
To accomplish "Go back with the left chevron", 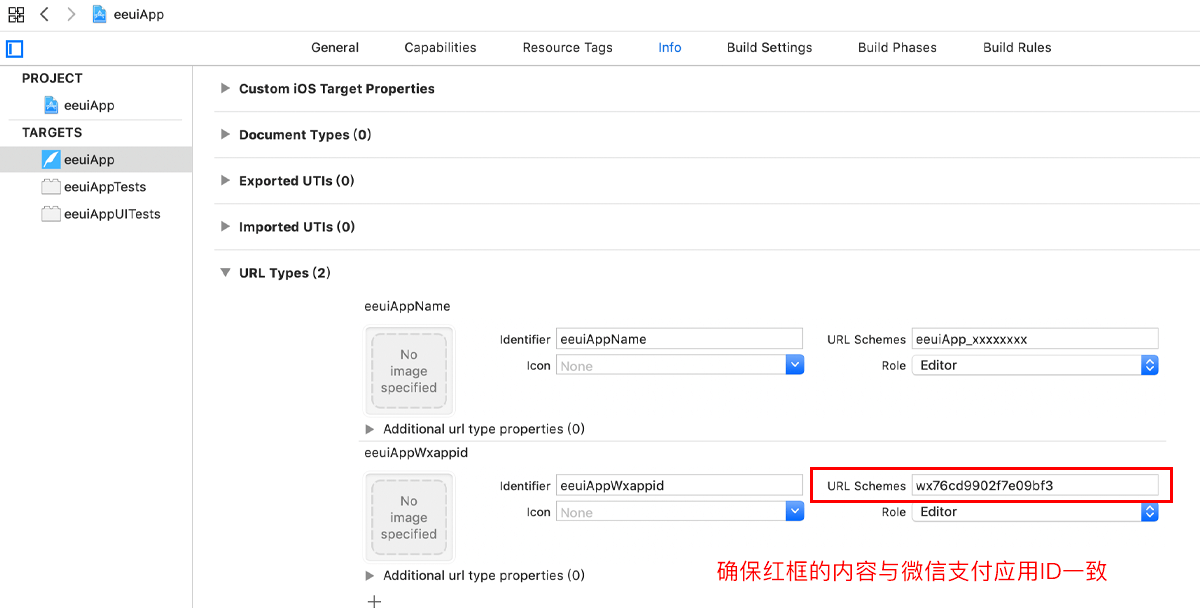I will pyautogui.click(x=45, y=15).
